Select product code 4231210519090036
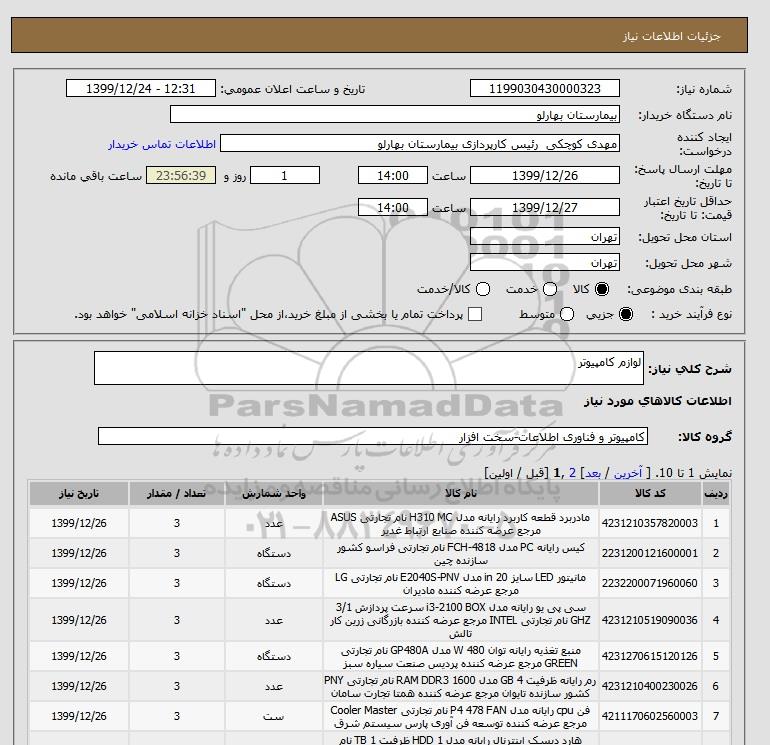The image size is (770, 745). 650,620
